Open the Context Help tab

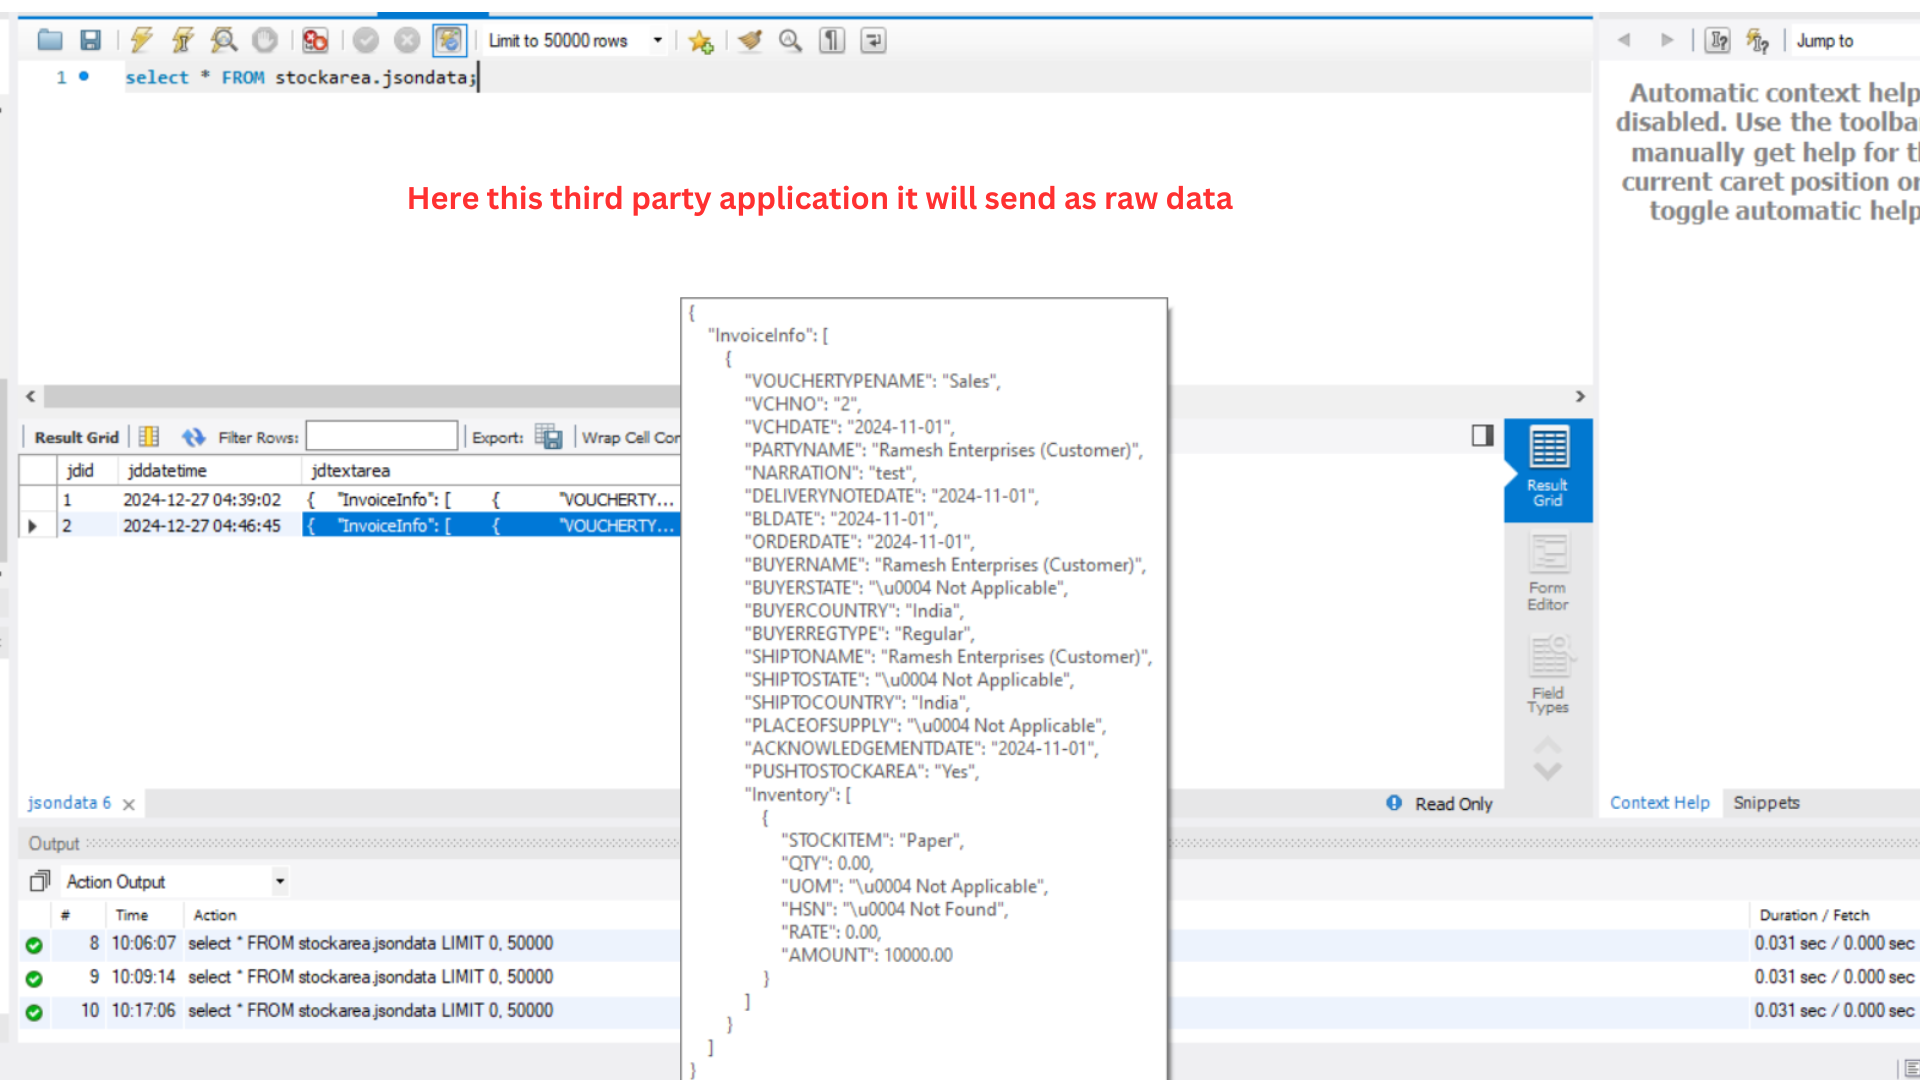click(x=1659, y=803)
